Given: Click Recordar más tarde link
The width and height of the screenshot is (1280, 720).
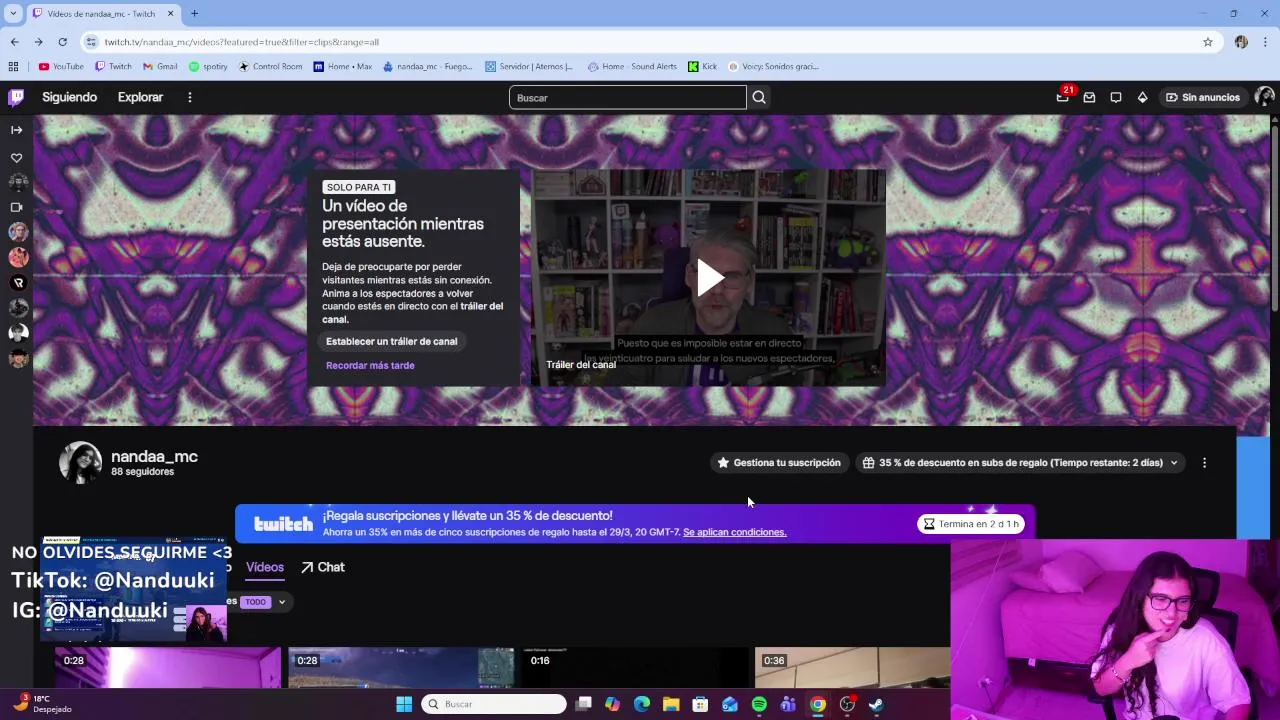Looking at the screenshot, I should (370, 365).
